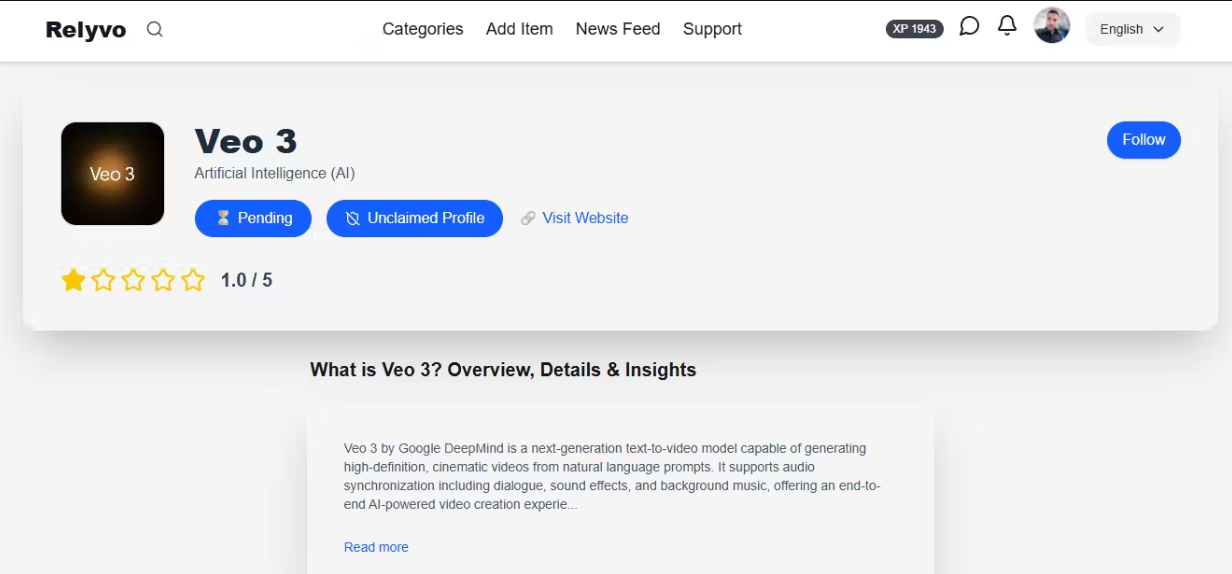Expand the English language dropdown
The image size is (1232, 574).
(x=1133, y=29)
